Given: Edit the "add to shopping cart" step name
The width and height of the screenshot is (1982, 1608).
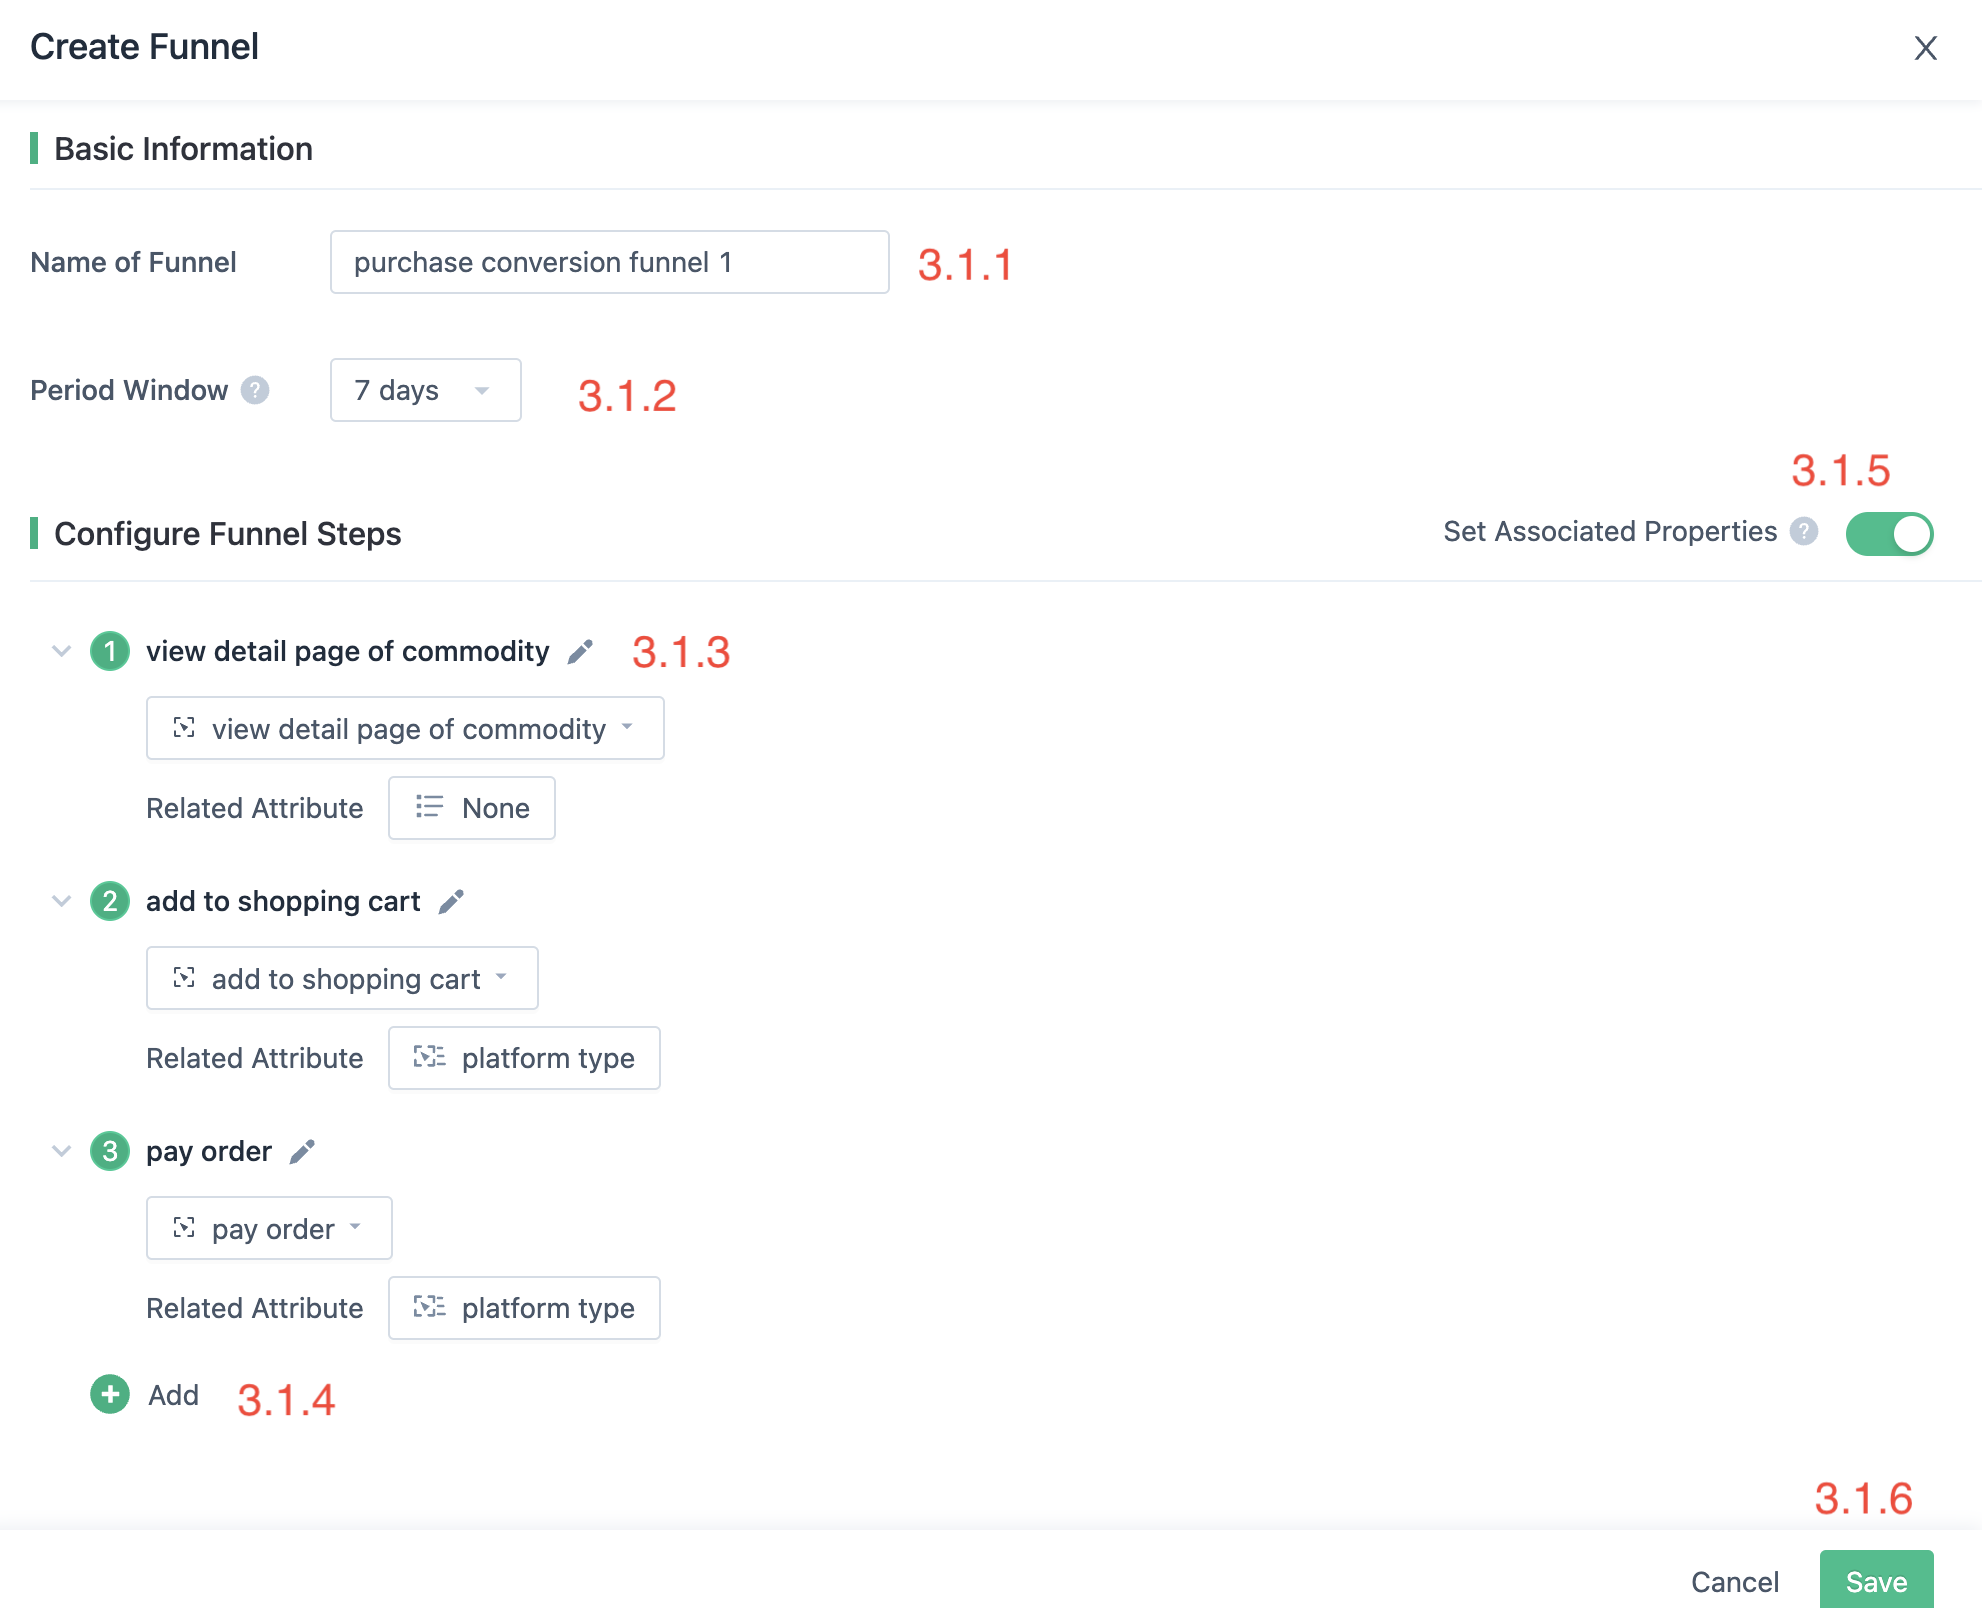Looking at the screenshot, I should [x=451, y=901].
